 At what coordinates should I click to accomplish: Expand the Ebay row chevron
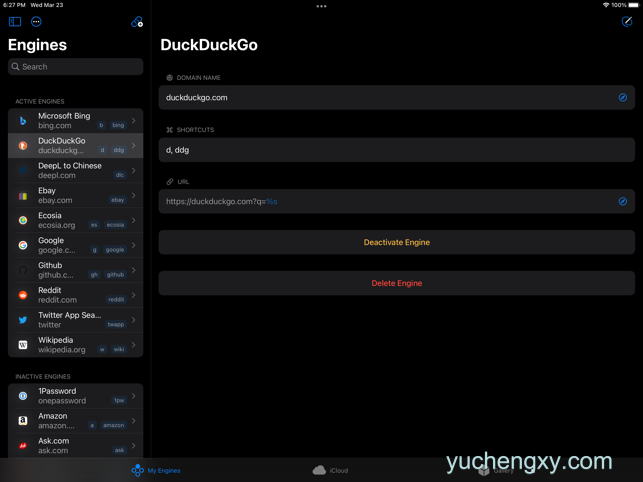134,195
